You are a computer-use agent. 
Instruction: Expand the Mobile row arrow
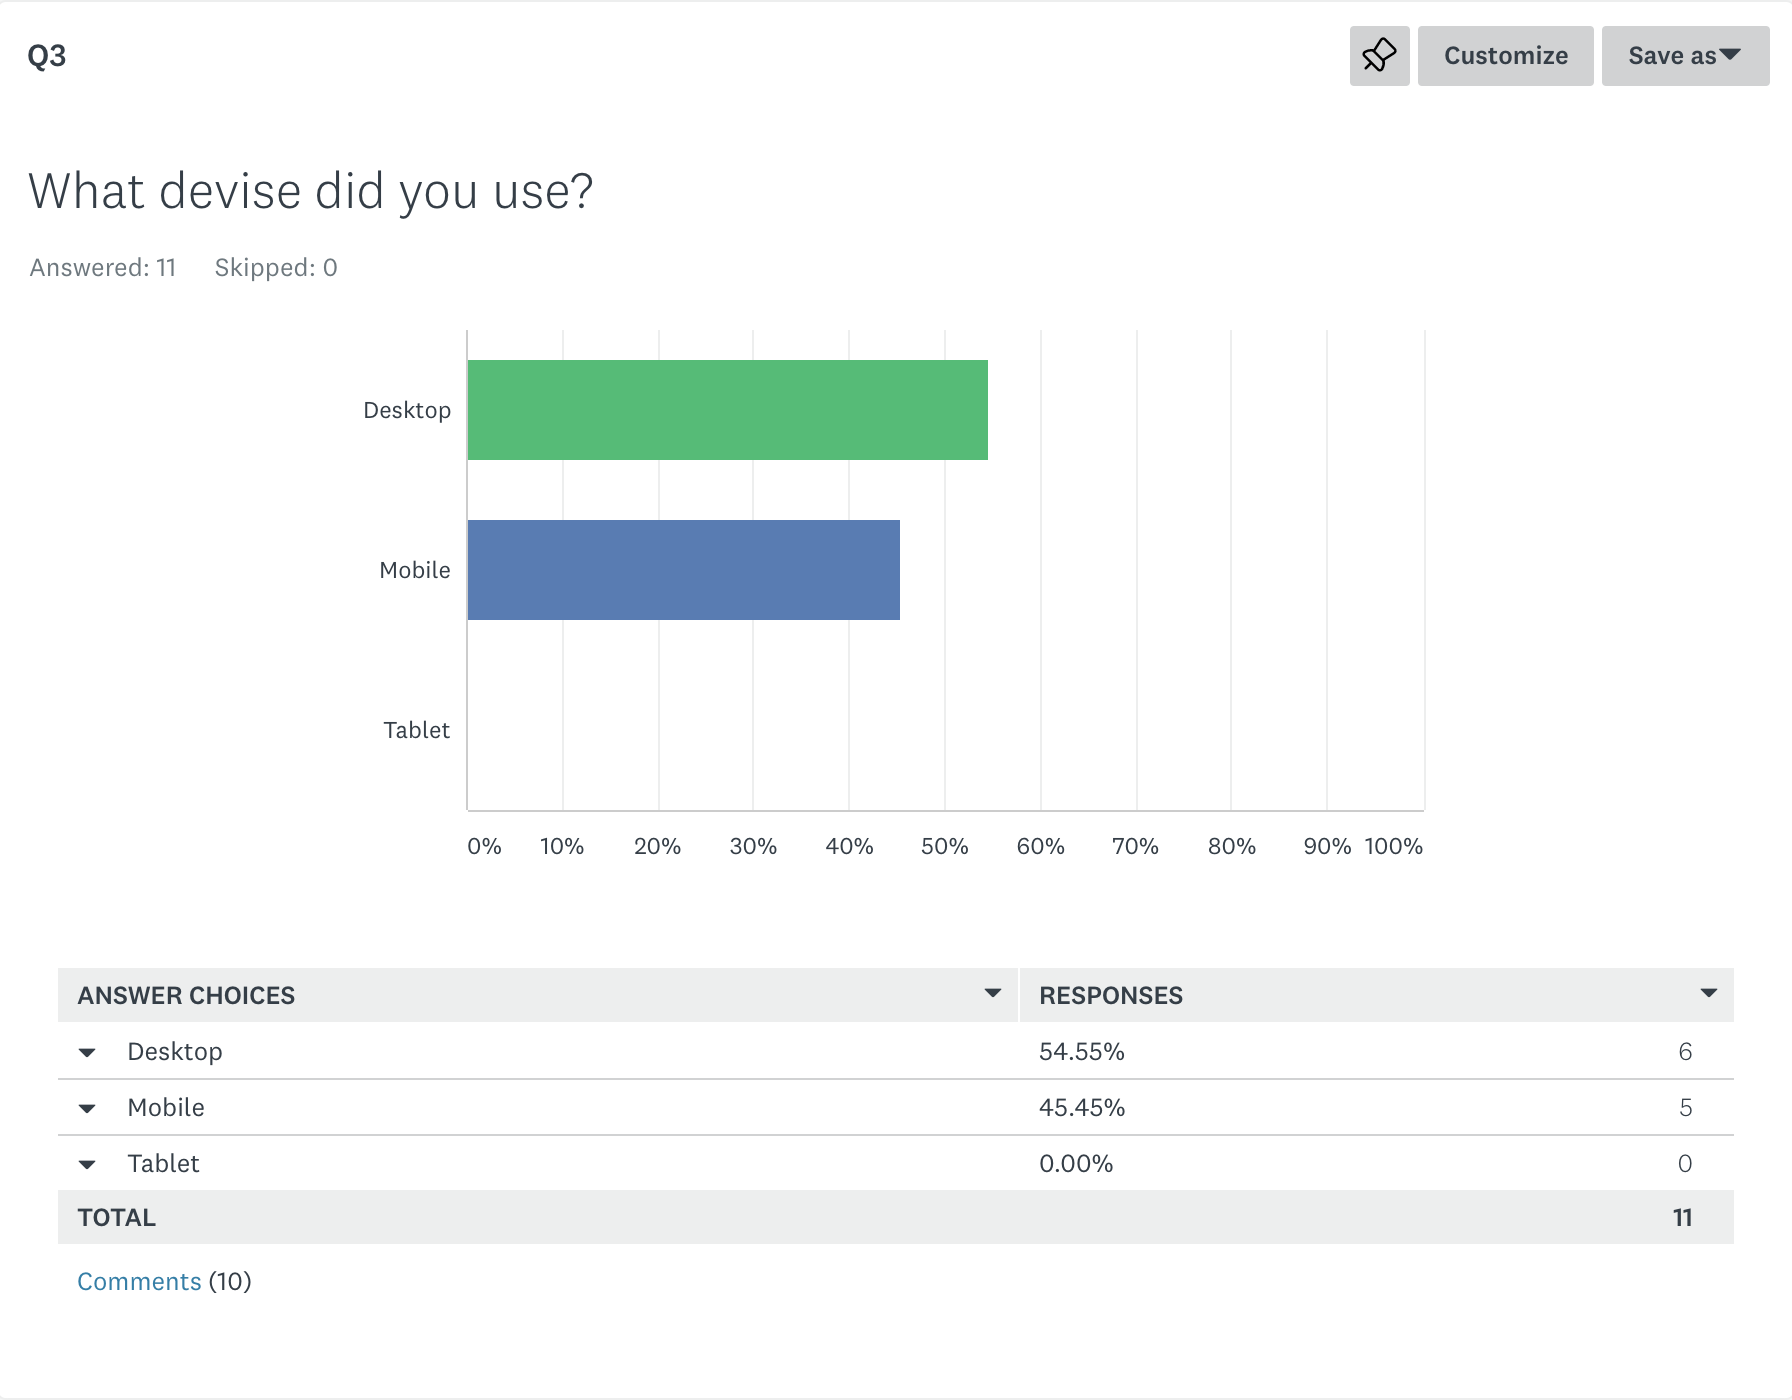pyautogui.click(x=87, y=1108)
